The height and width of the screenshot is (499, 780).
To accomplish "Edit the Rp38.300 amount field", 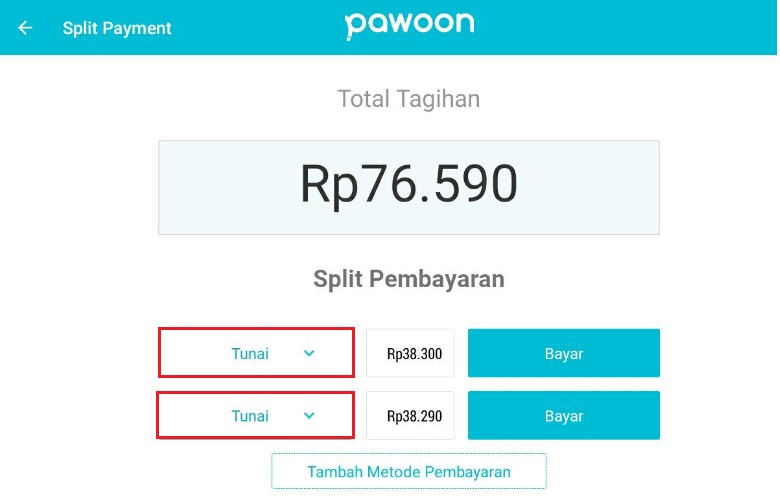I will point(410,353).
